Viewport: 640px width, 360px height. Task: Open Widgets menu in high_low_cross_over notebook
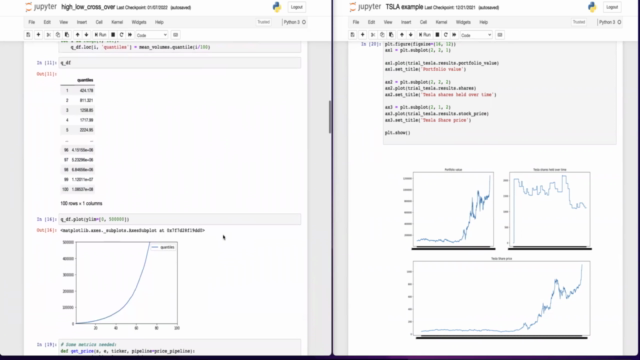pyautogui.click(x=139, y=22)
